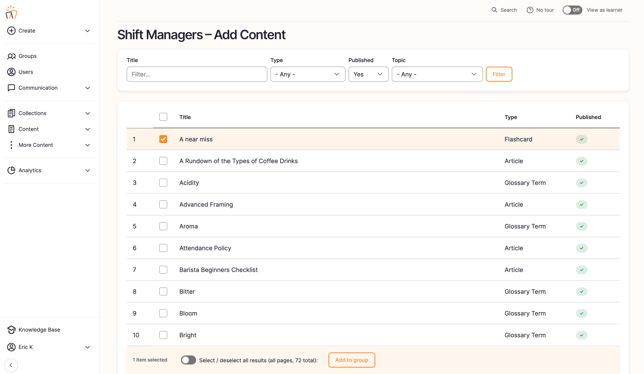
Task: Check the select-all header checkbox
Action: click(163, 117)
